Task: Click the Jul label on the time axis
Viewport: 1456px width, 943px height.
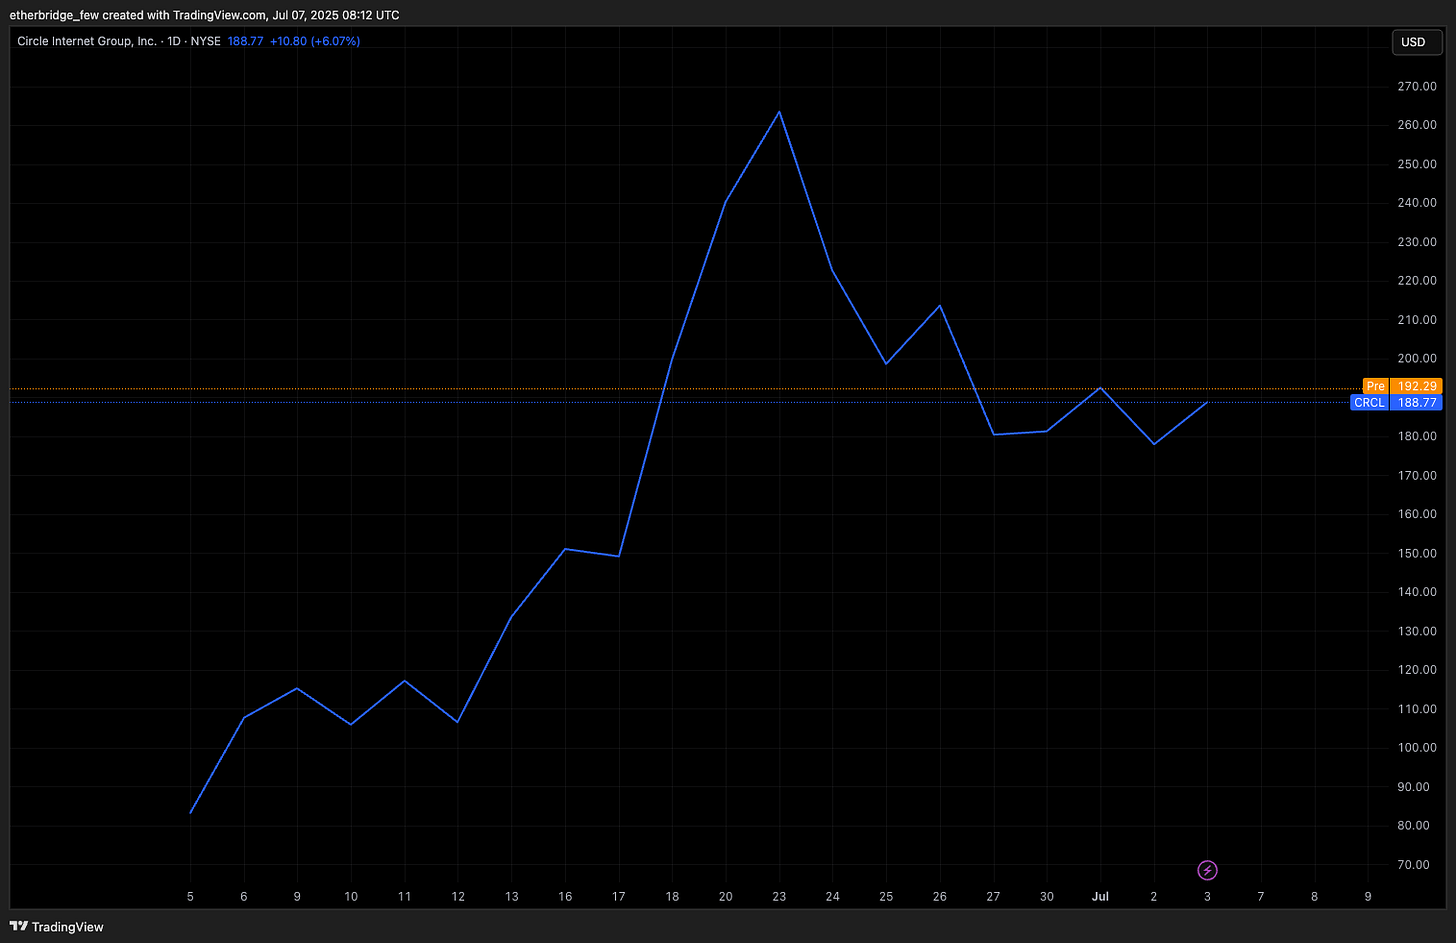Action: 1100,896
